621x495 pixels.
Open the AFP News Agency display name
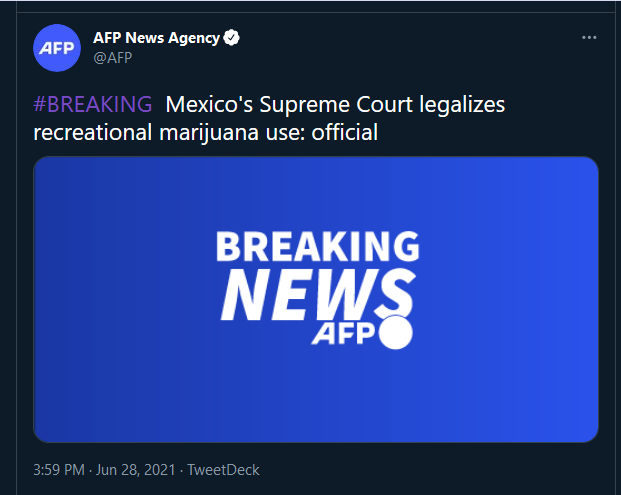point(156,38)
